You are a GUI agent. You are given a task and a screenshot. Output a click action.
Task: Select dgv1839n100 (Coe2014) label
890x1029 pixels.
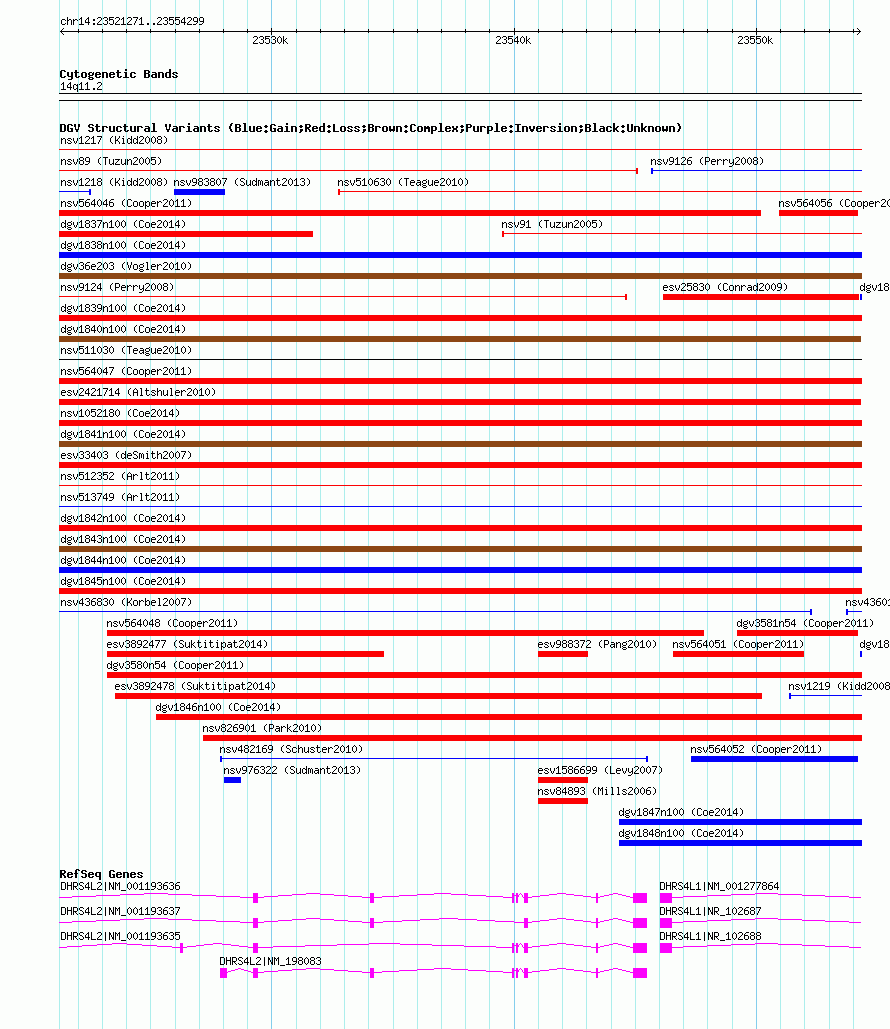123,308
